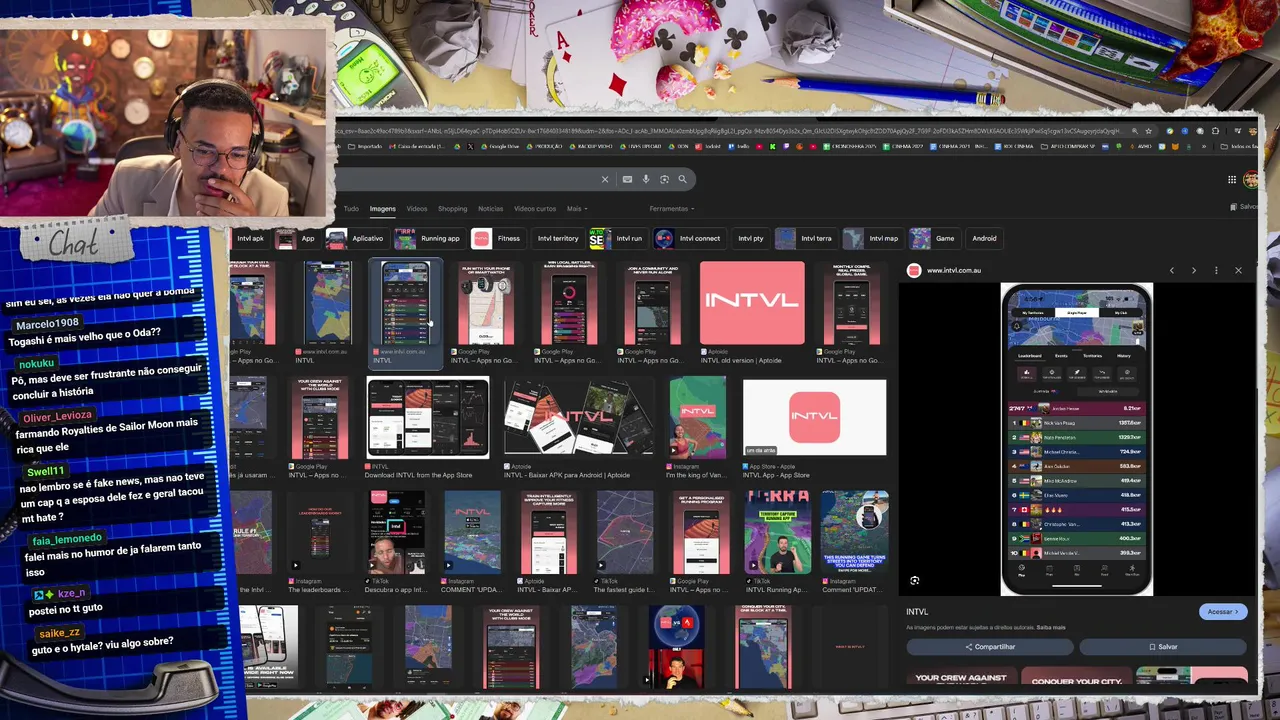Open INTVL Baixar APK para Android thumbnail

pyautogui.click(x=578, y=418)
